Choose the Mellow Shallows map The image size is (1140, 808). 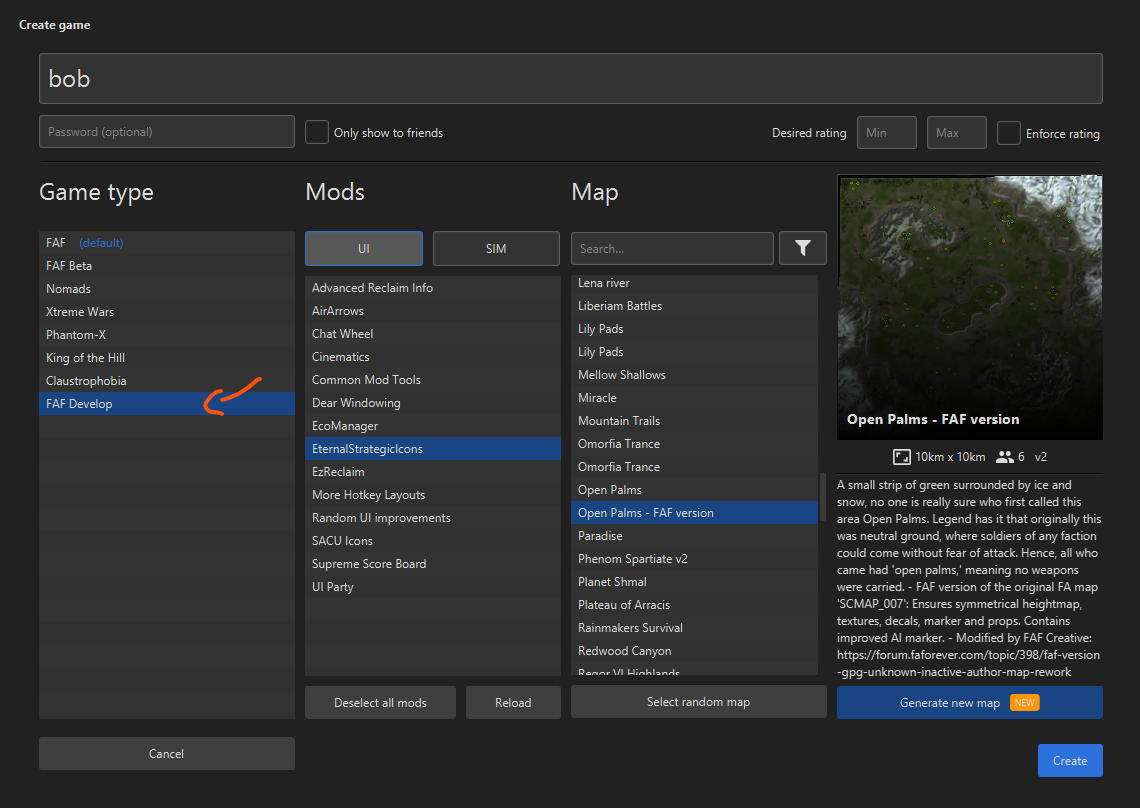click(x=694, y=375)
